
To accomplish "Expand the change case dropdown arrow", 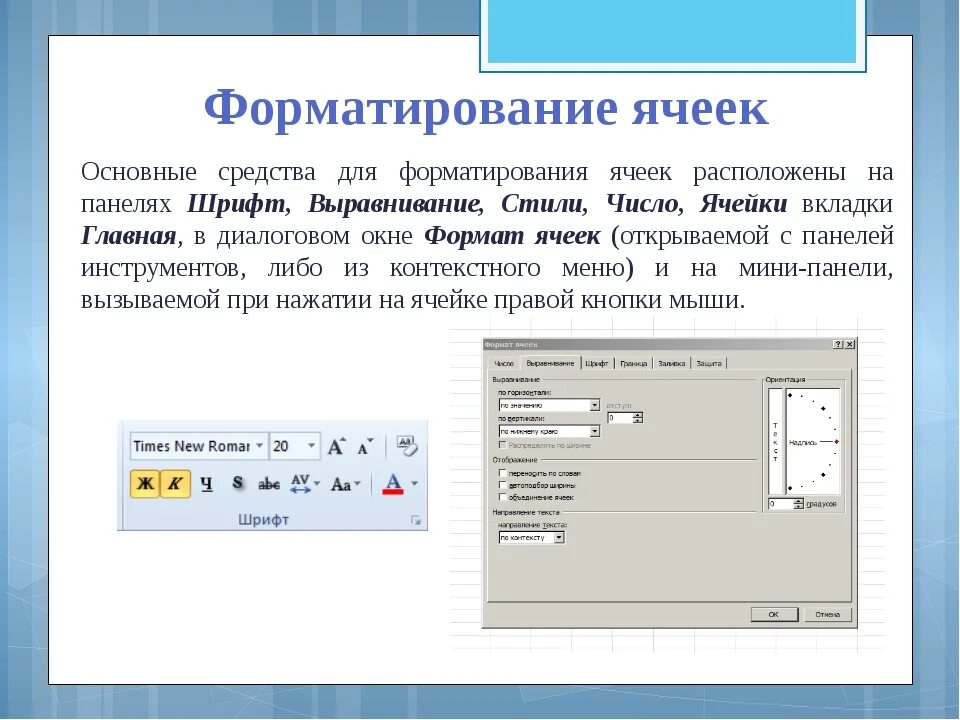I will (x=357, y=484).
